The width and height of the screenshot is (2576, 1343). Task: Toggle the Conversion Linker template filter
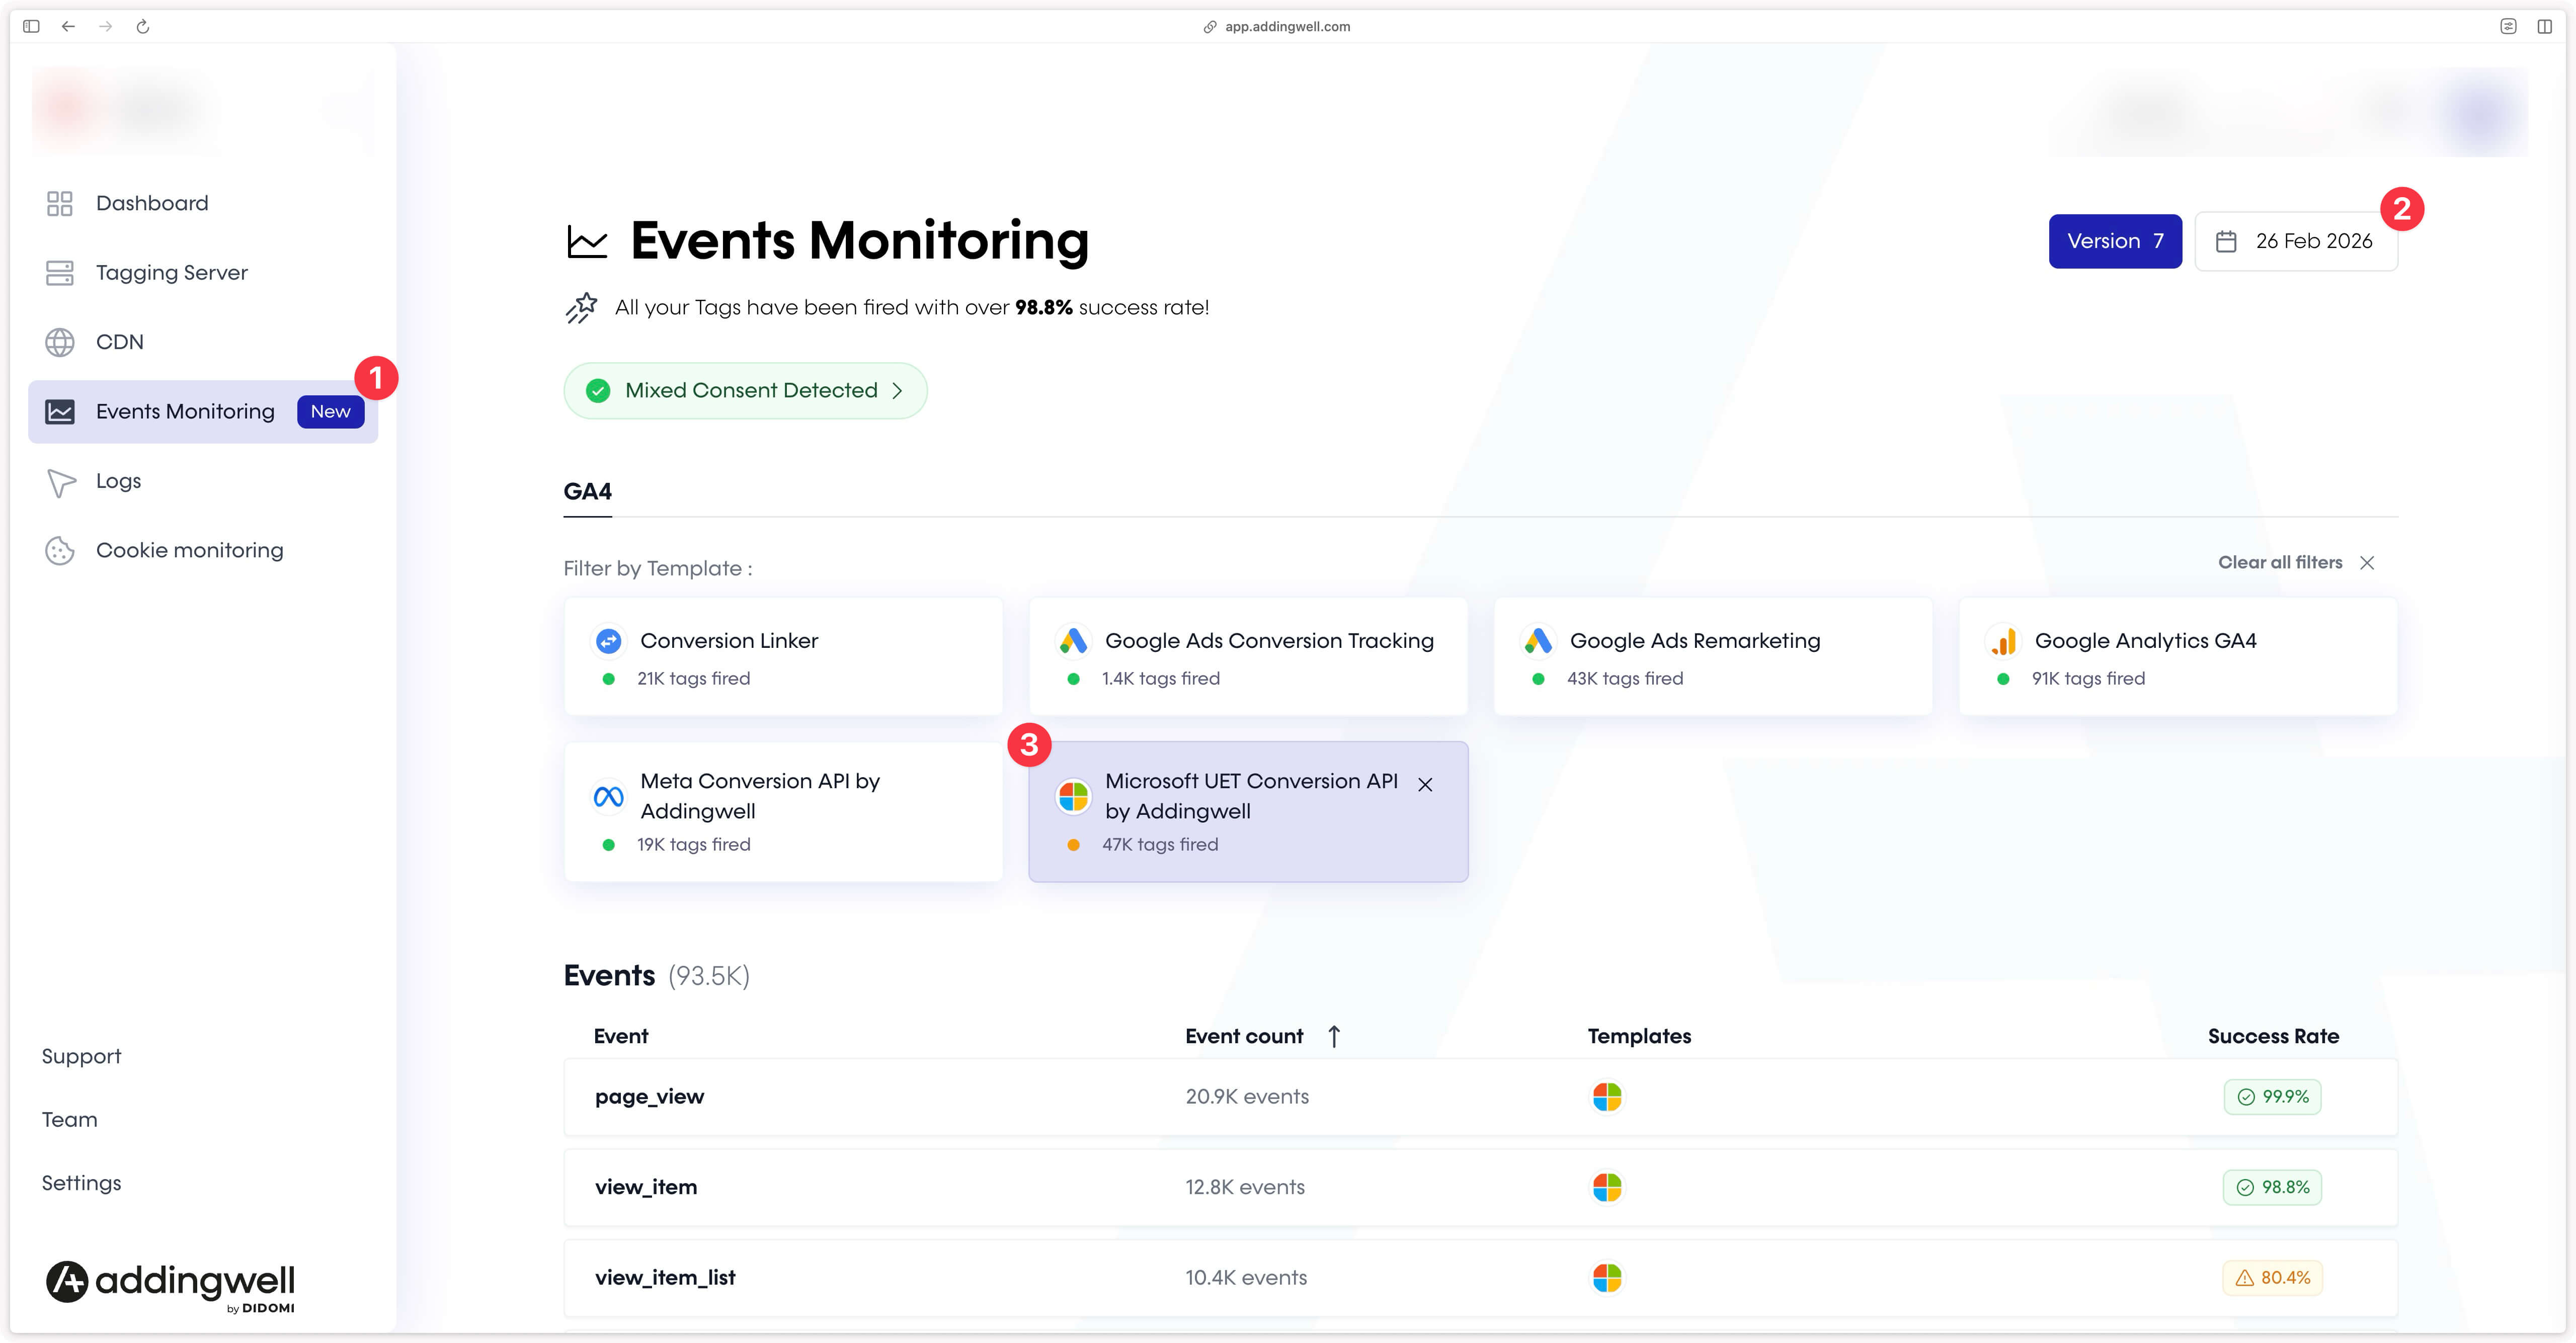tap(783, 656)
